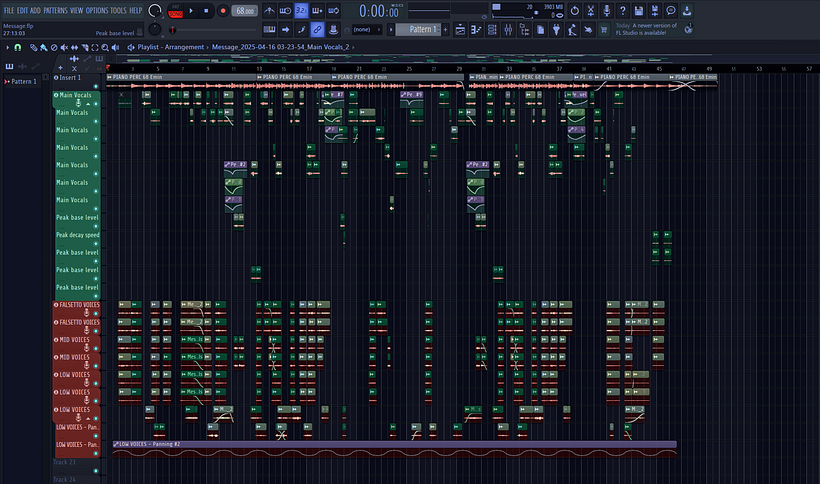
Task: Click the export render floppy icon
Action: (x=655, y=10)
